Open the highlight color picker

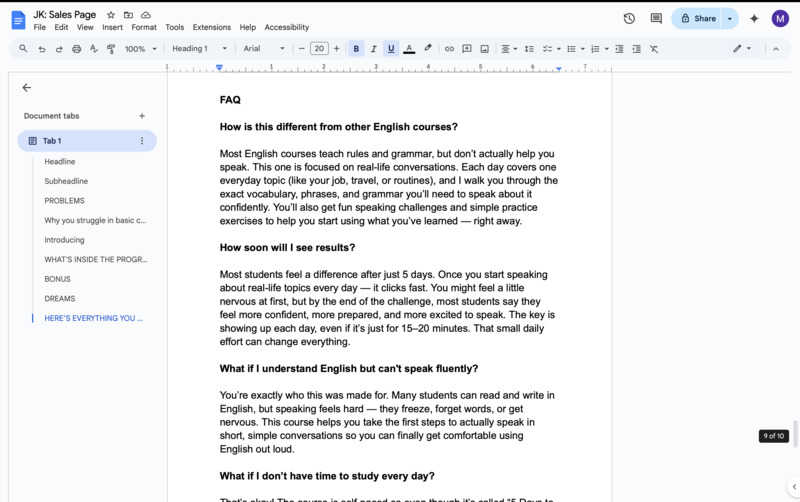click(x=428, y=48)
